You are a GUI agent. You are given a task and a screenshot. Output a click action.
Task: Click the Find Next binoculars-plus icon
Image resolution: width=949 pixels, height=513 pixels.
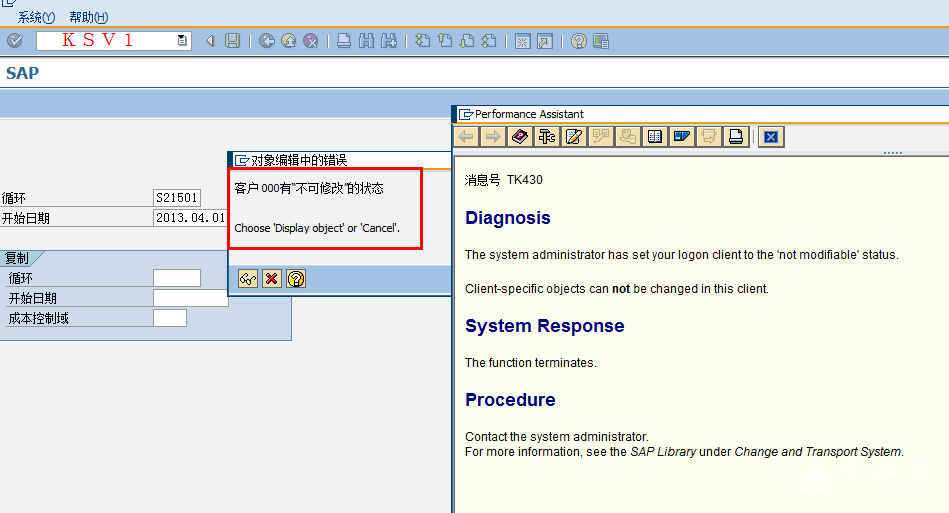pyautogui.click(x=389, y=41)
